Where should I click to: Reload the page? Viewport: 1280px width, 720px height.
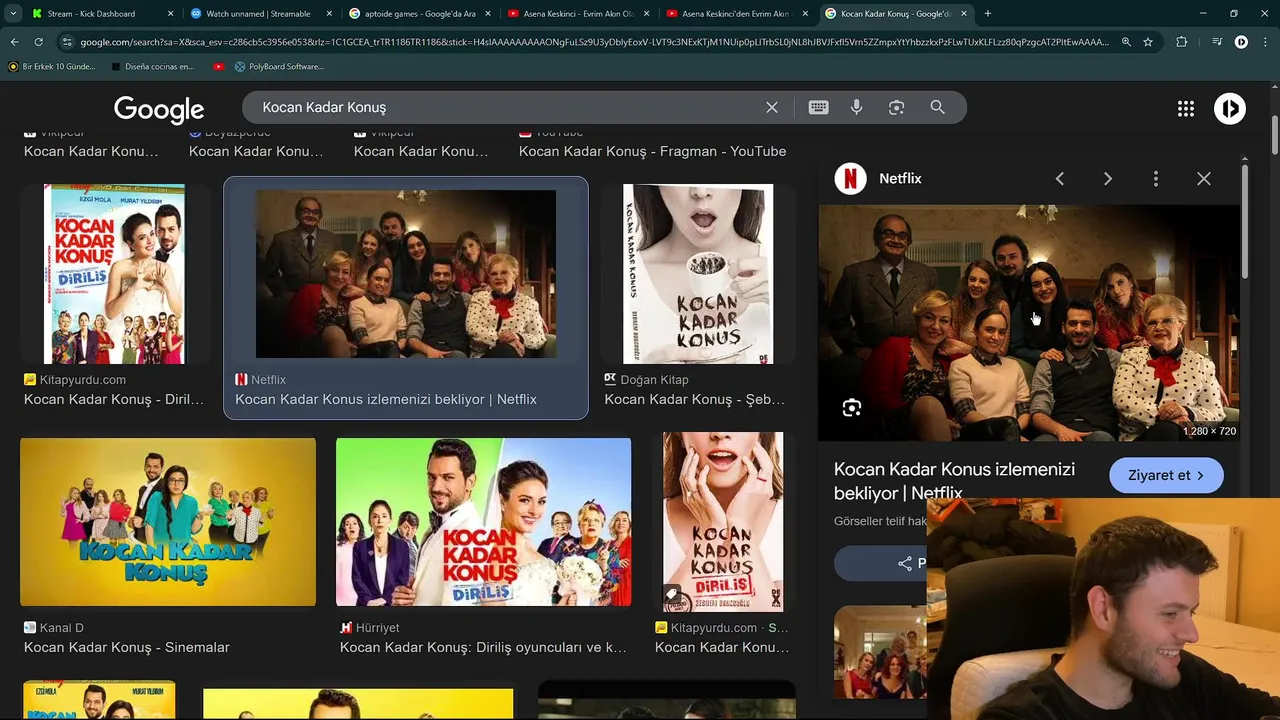39,42
